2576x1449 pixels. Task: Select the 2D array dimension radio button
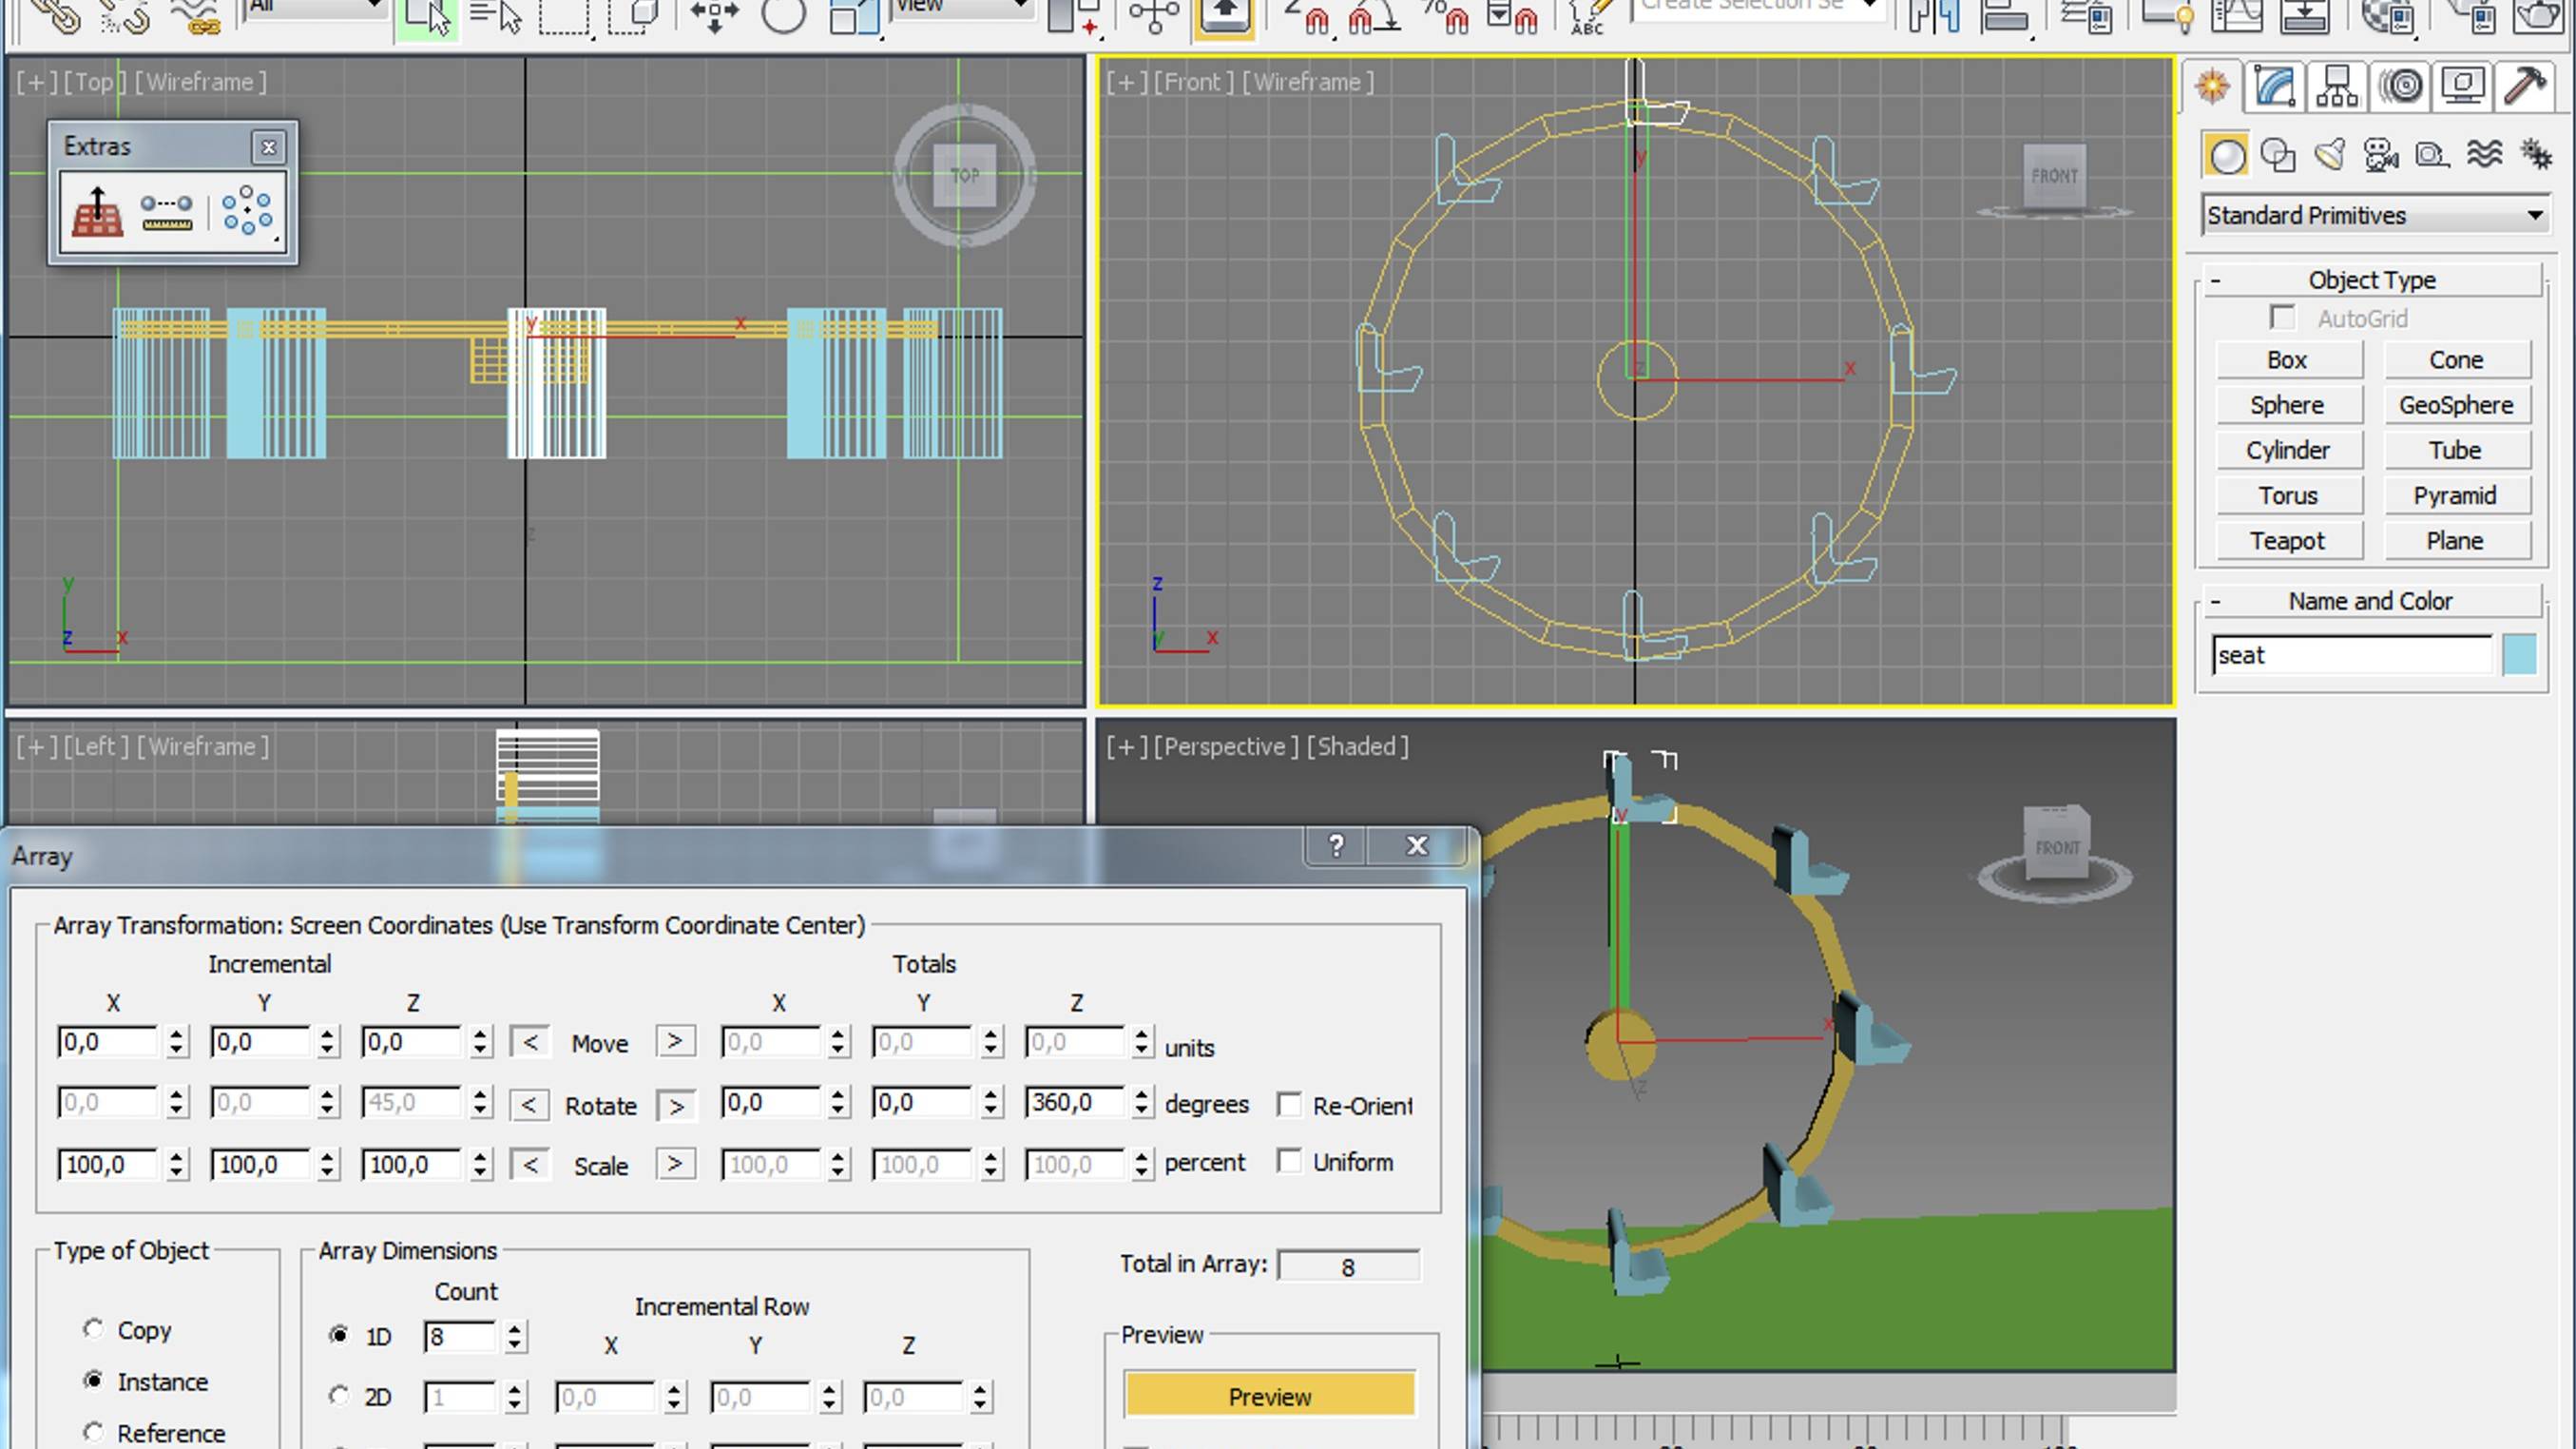coord(338,1396)
